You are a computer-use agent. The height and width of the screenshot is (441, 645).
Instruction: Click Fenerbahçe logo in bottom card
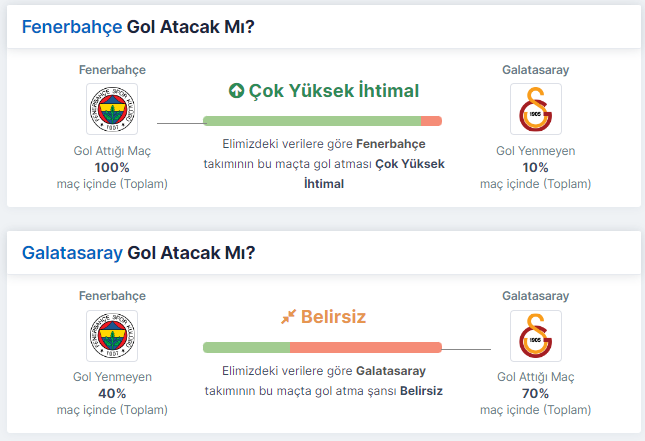tap(112, 336)
